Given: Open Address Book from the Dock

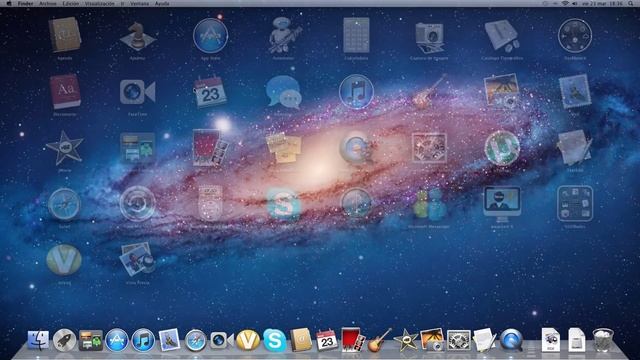Looking at the screenshot, I should pos(301,340).
